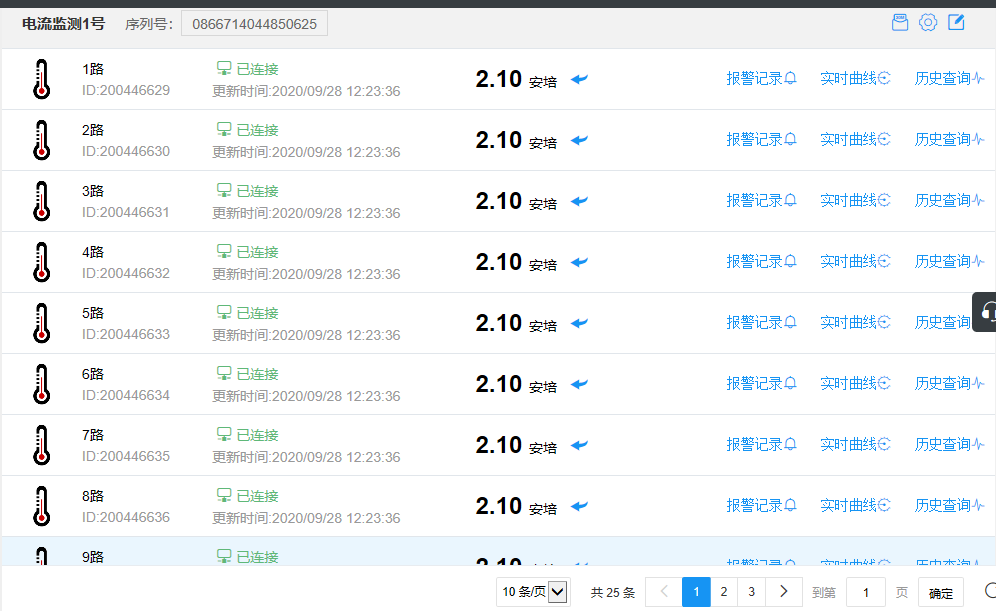View 实时曲线 for 4路
The height and width of the screenshot is (611, 996).
click(x=855, y=261)
